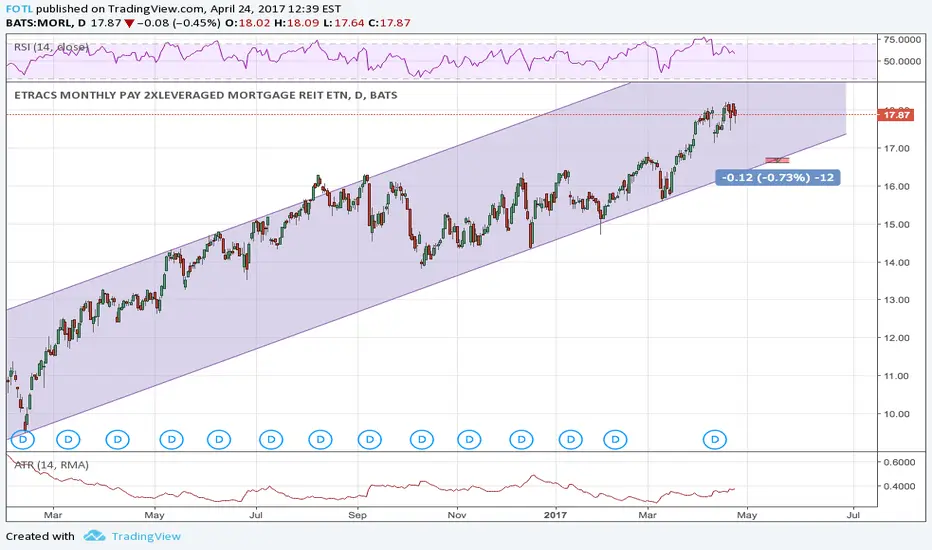Select the L:17.64 low value
932x550 pixels.
[344, 23]
